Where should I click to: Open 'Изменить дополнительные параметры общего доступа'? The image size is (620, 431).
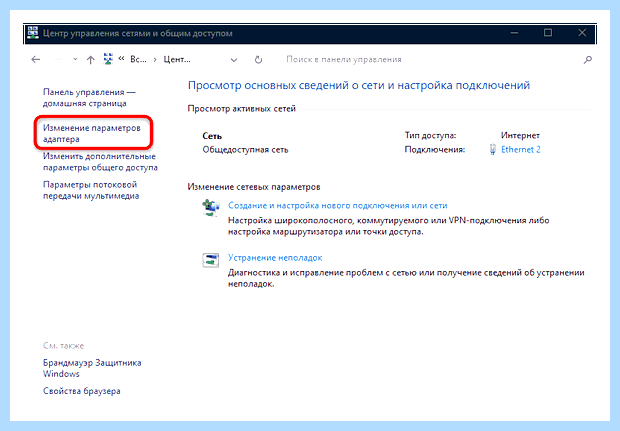click(x=100, y=162)
